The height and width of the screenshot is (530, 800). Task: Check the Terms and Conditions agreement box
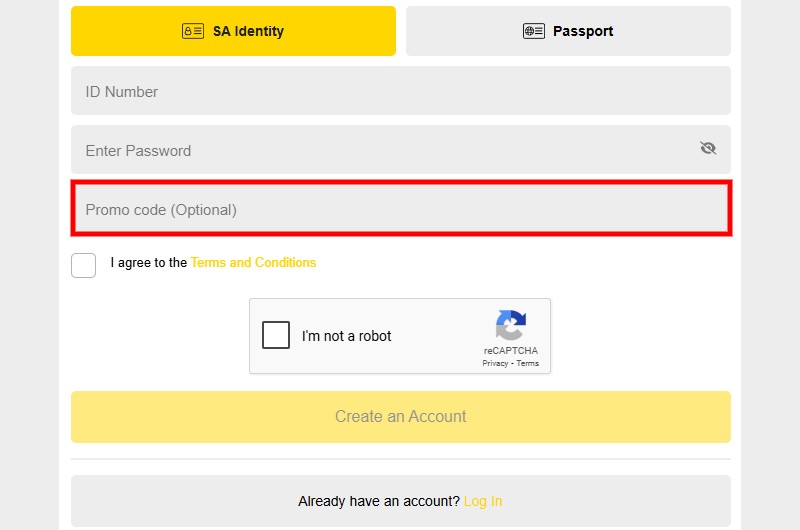pos(84,265)
